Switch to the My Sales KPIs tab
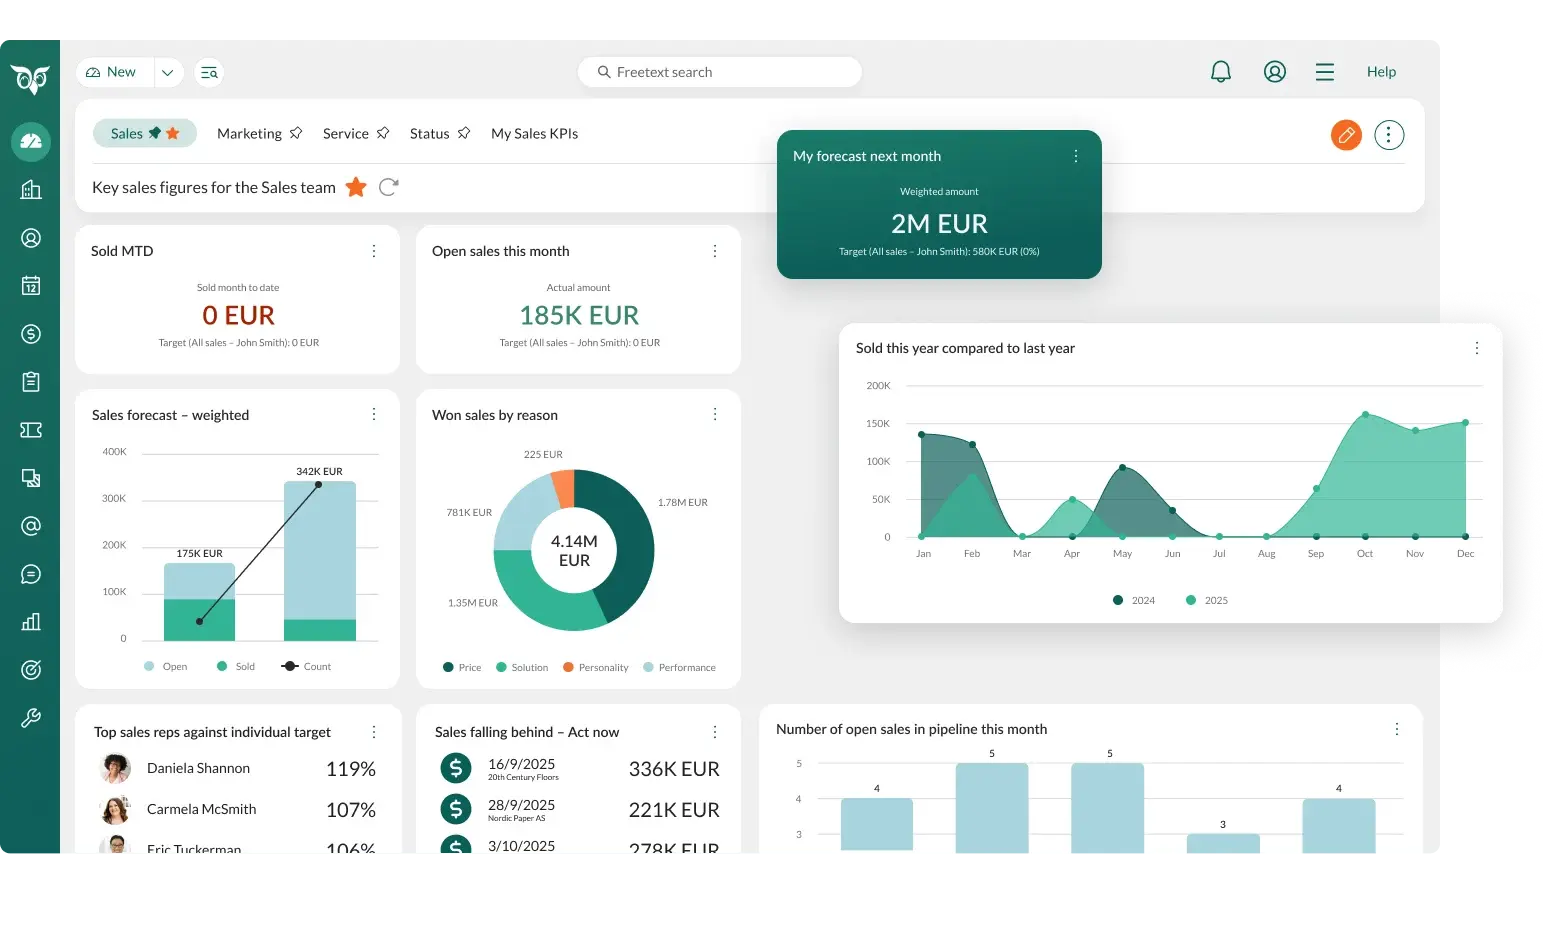The image size is (1550, 946). (x=534, y=133)
